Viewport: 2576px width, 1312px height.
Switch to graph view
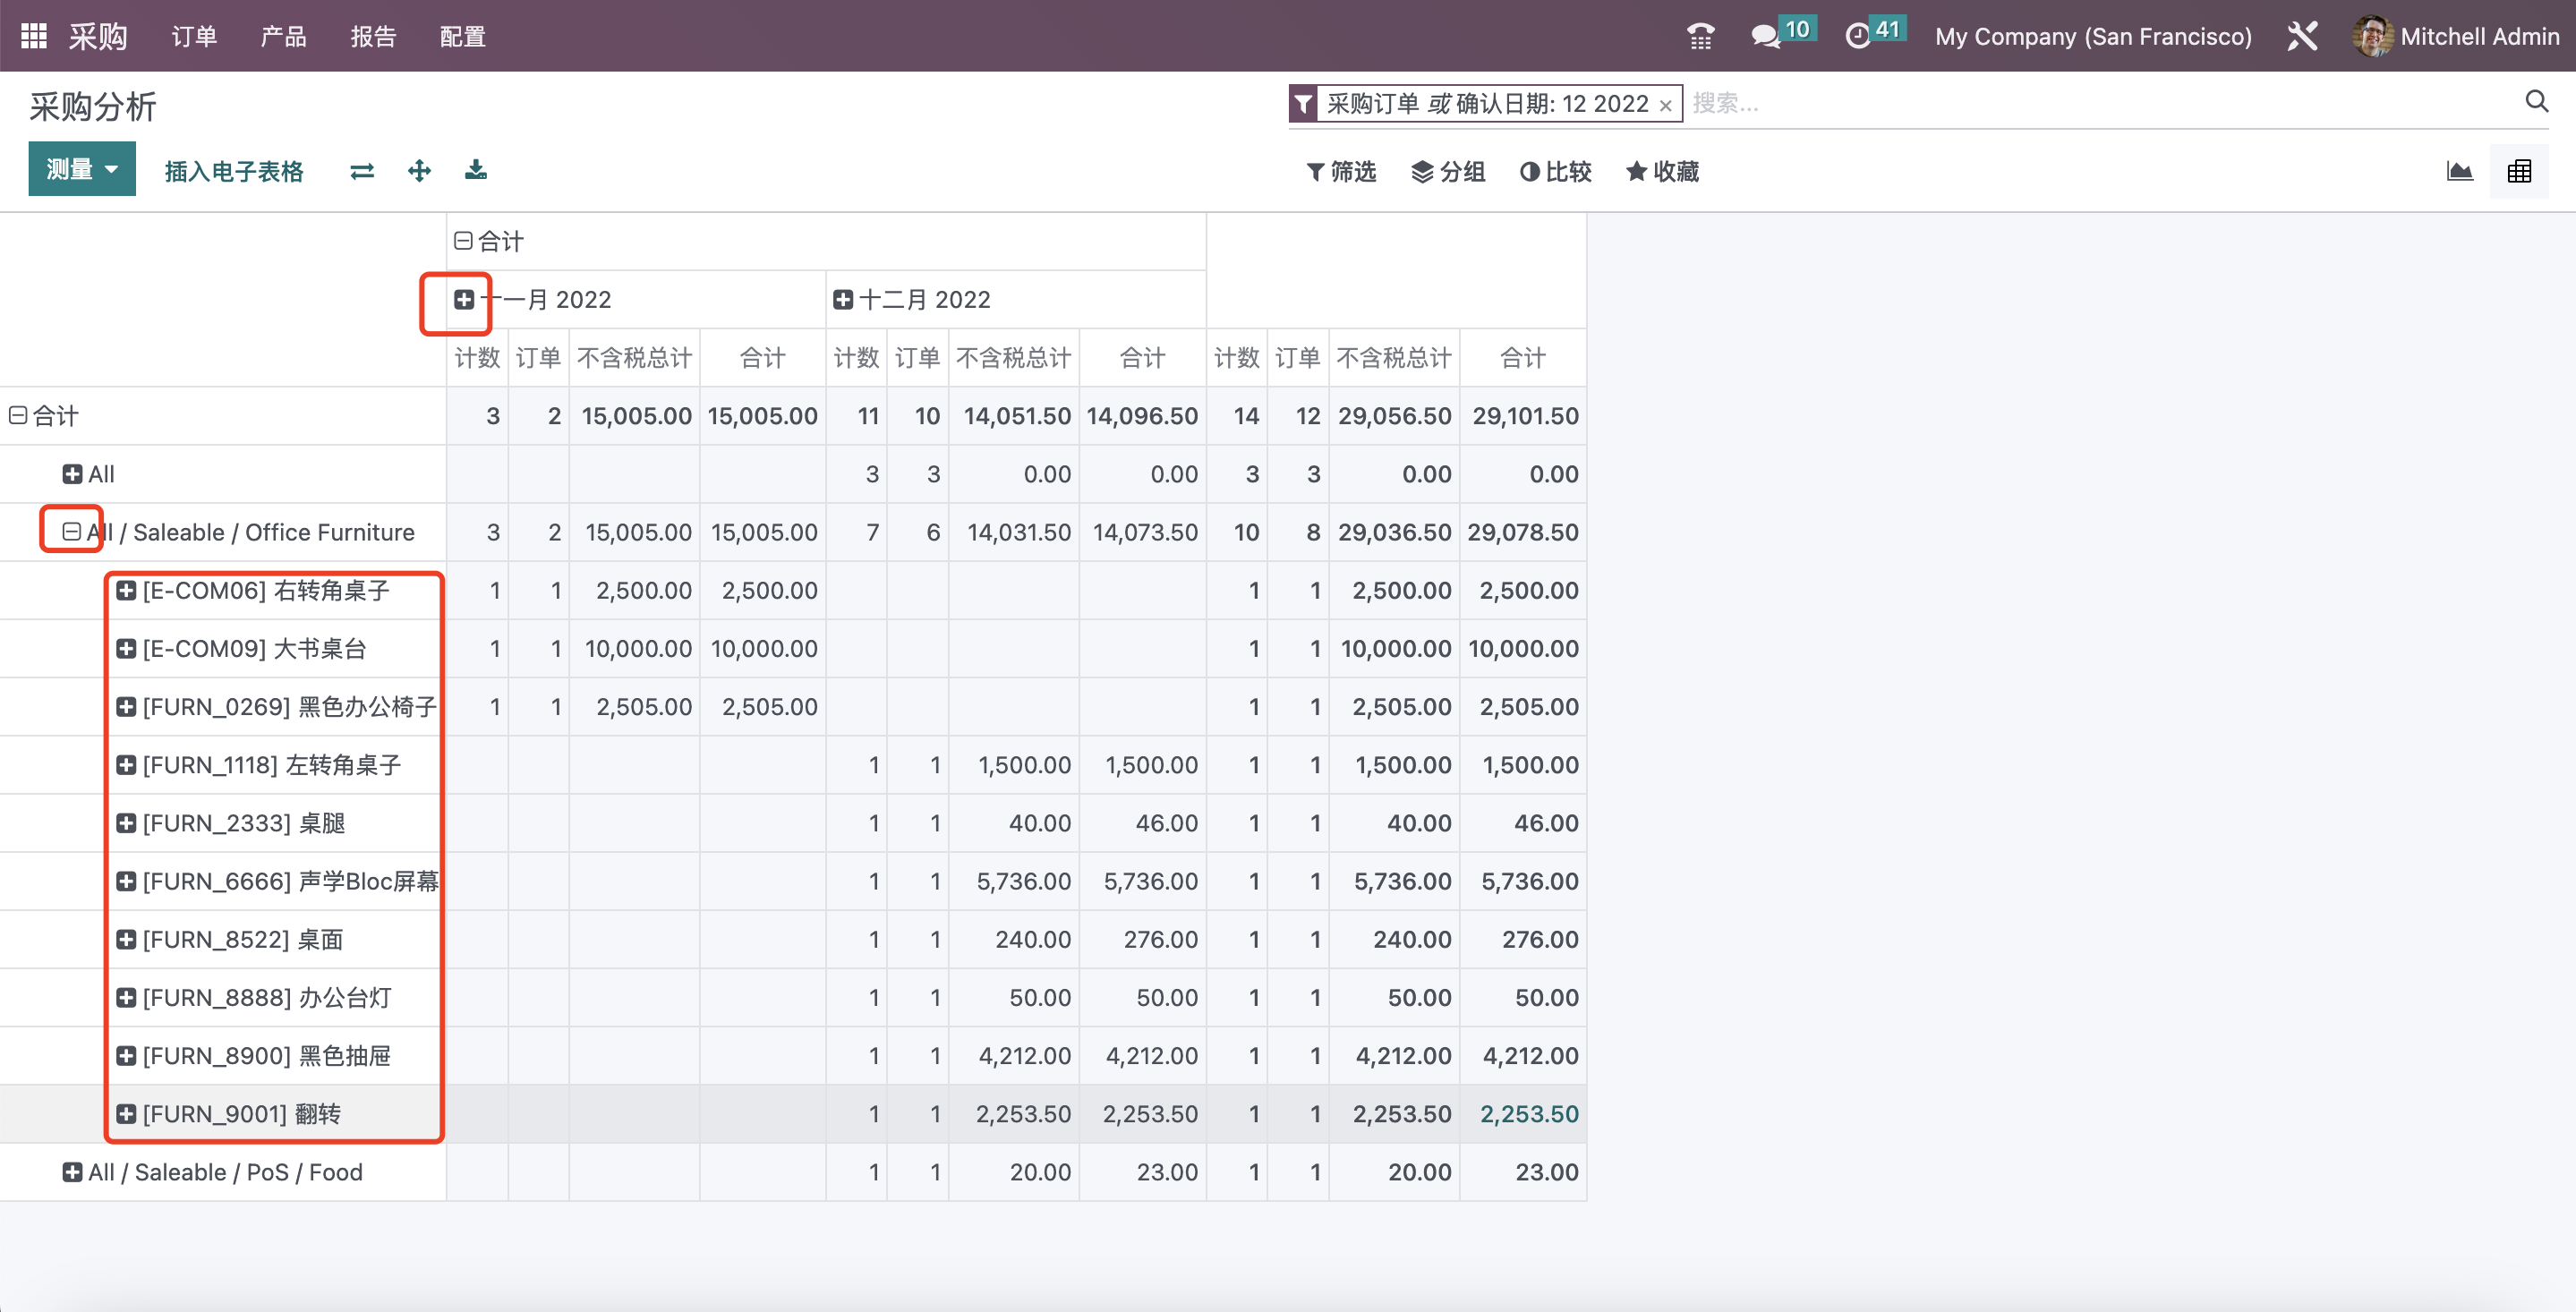point(2460,171)
